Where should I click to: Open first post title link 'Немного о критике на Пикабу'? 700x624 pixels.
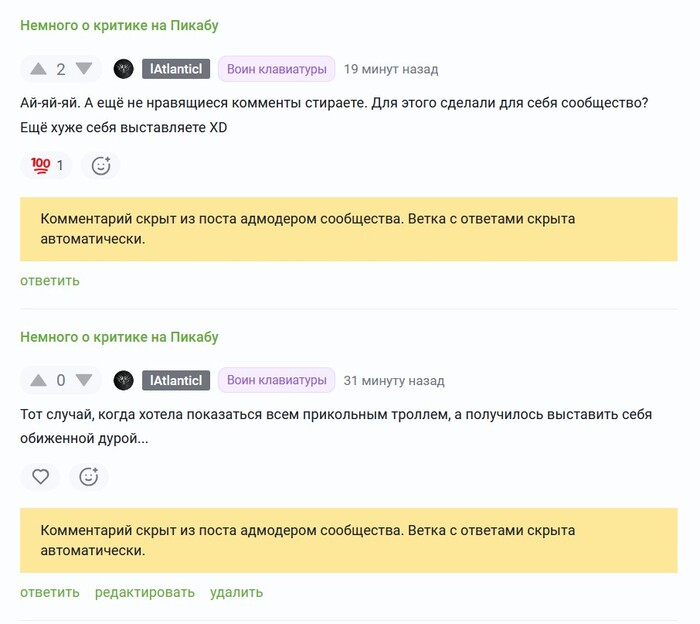[x=119, y=26]
